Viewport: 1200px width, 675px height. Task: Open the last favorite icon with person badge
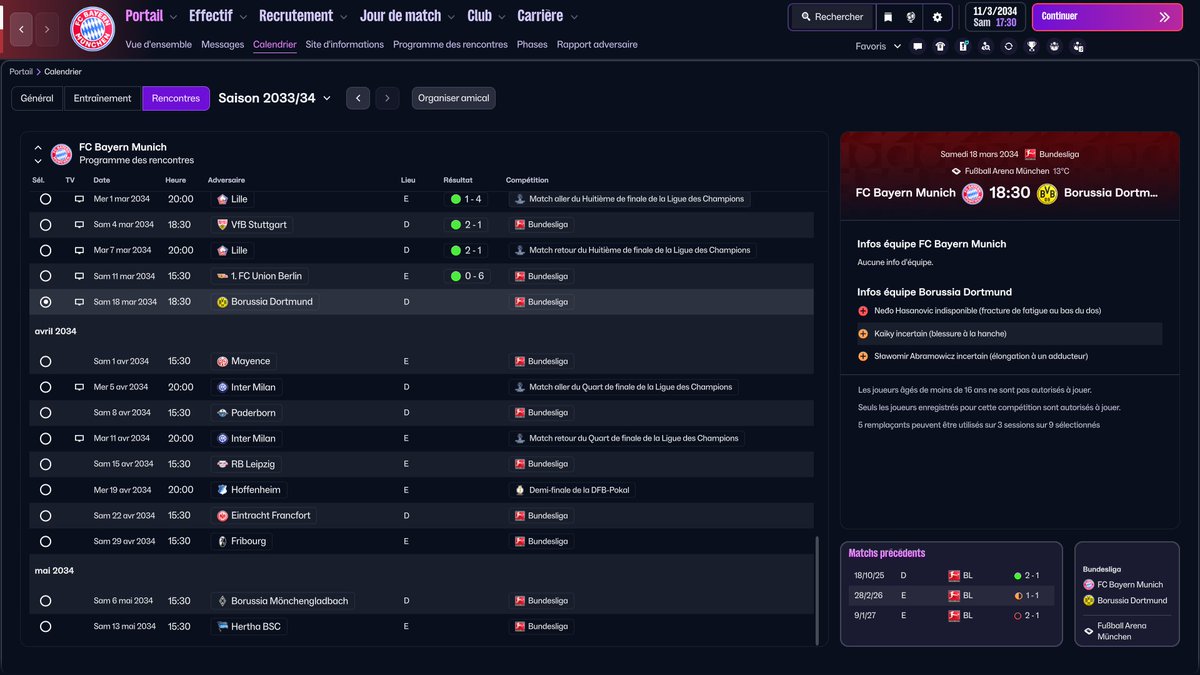coord(1078,46)
